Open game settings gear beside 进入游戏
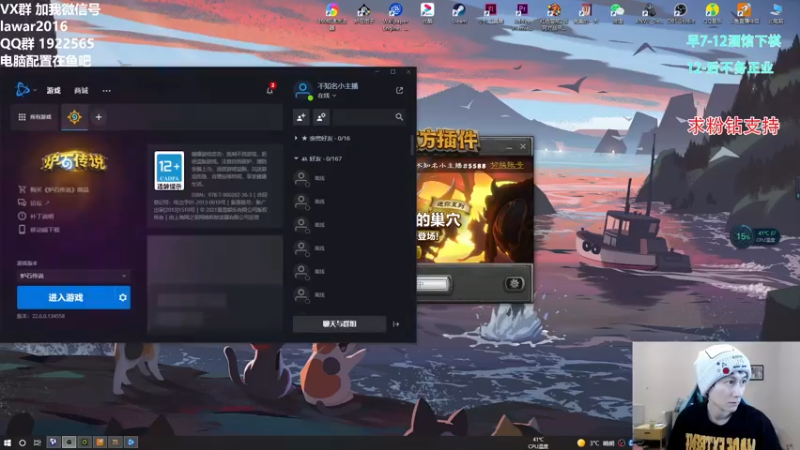Screen dimensions: 800x450 click(x=122, y=297)
